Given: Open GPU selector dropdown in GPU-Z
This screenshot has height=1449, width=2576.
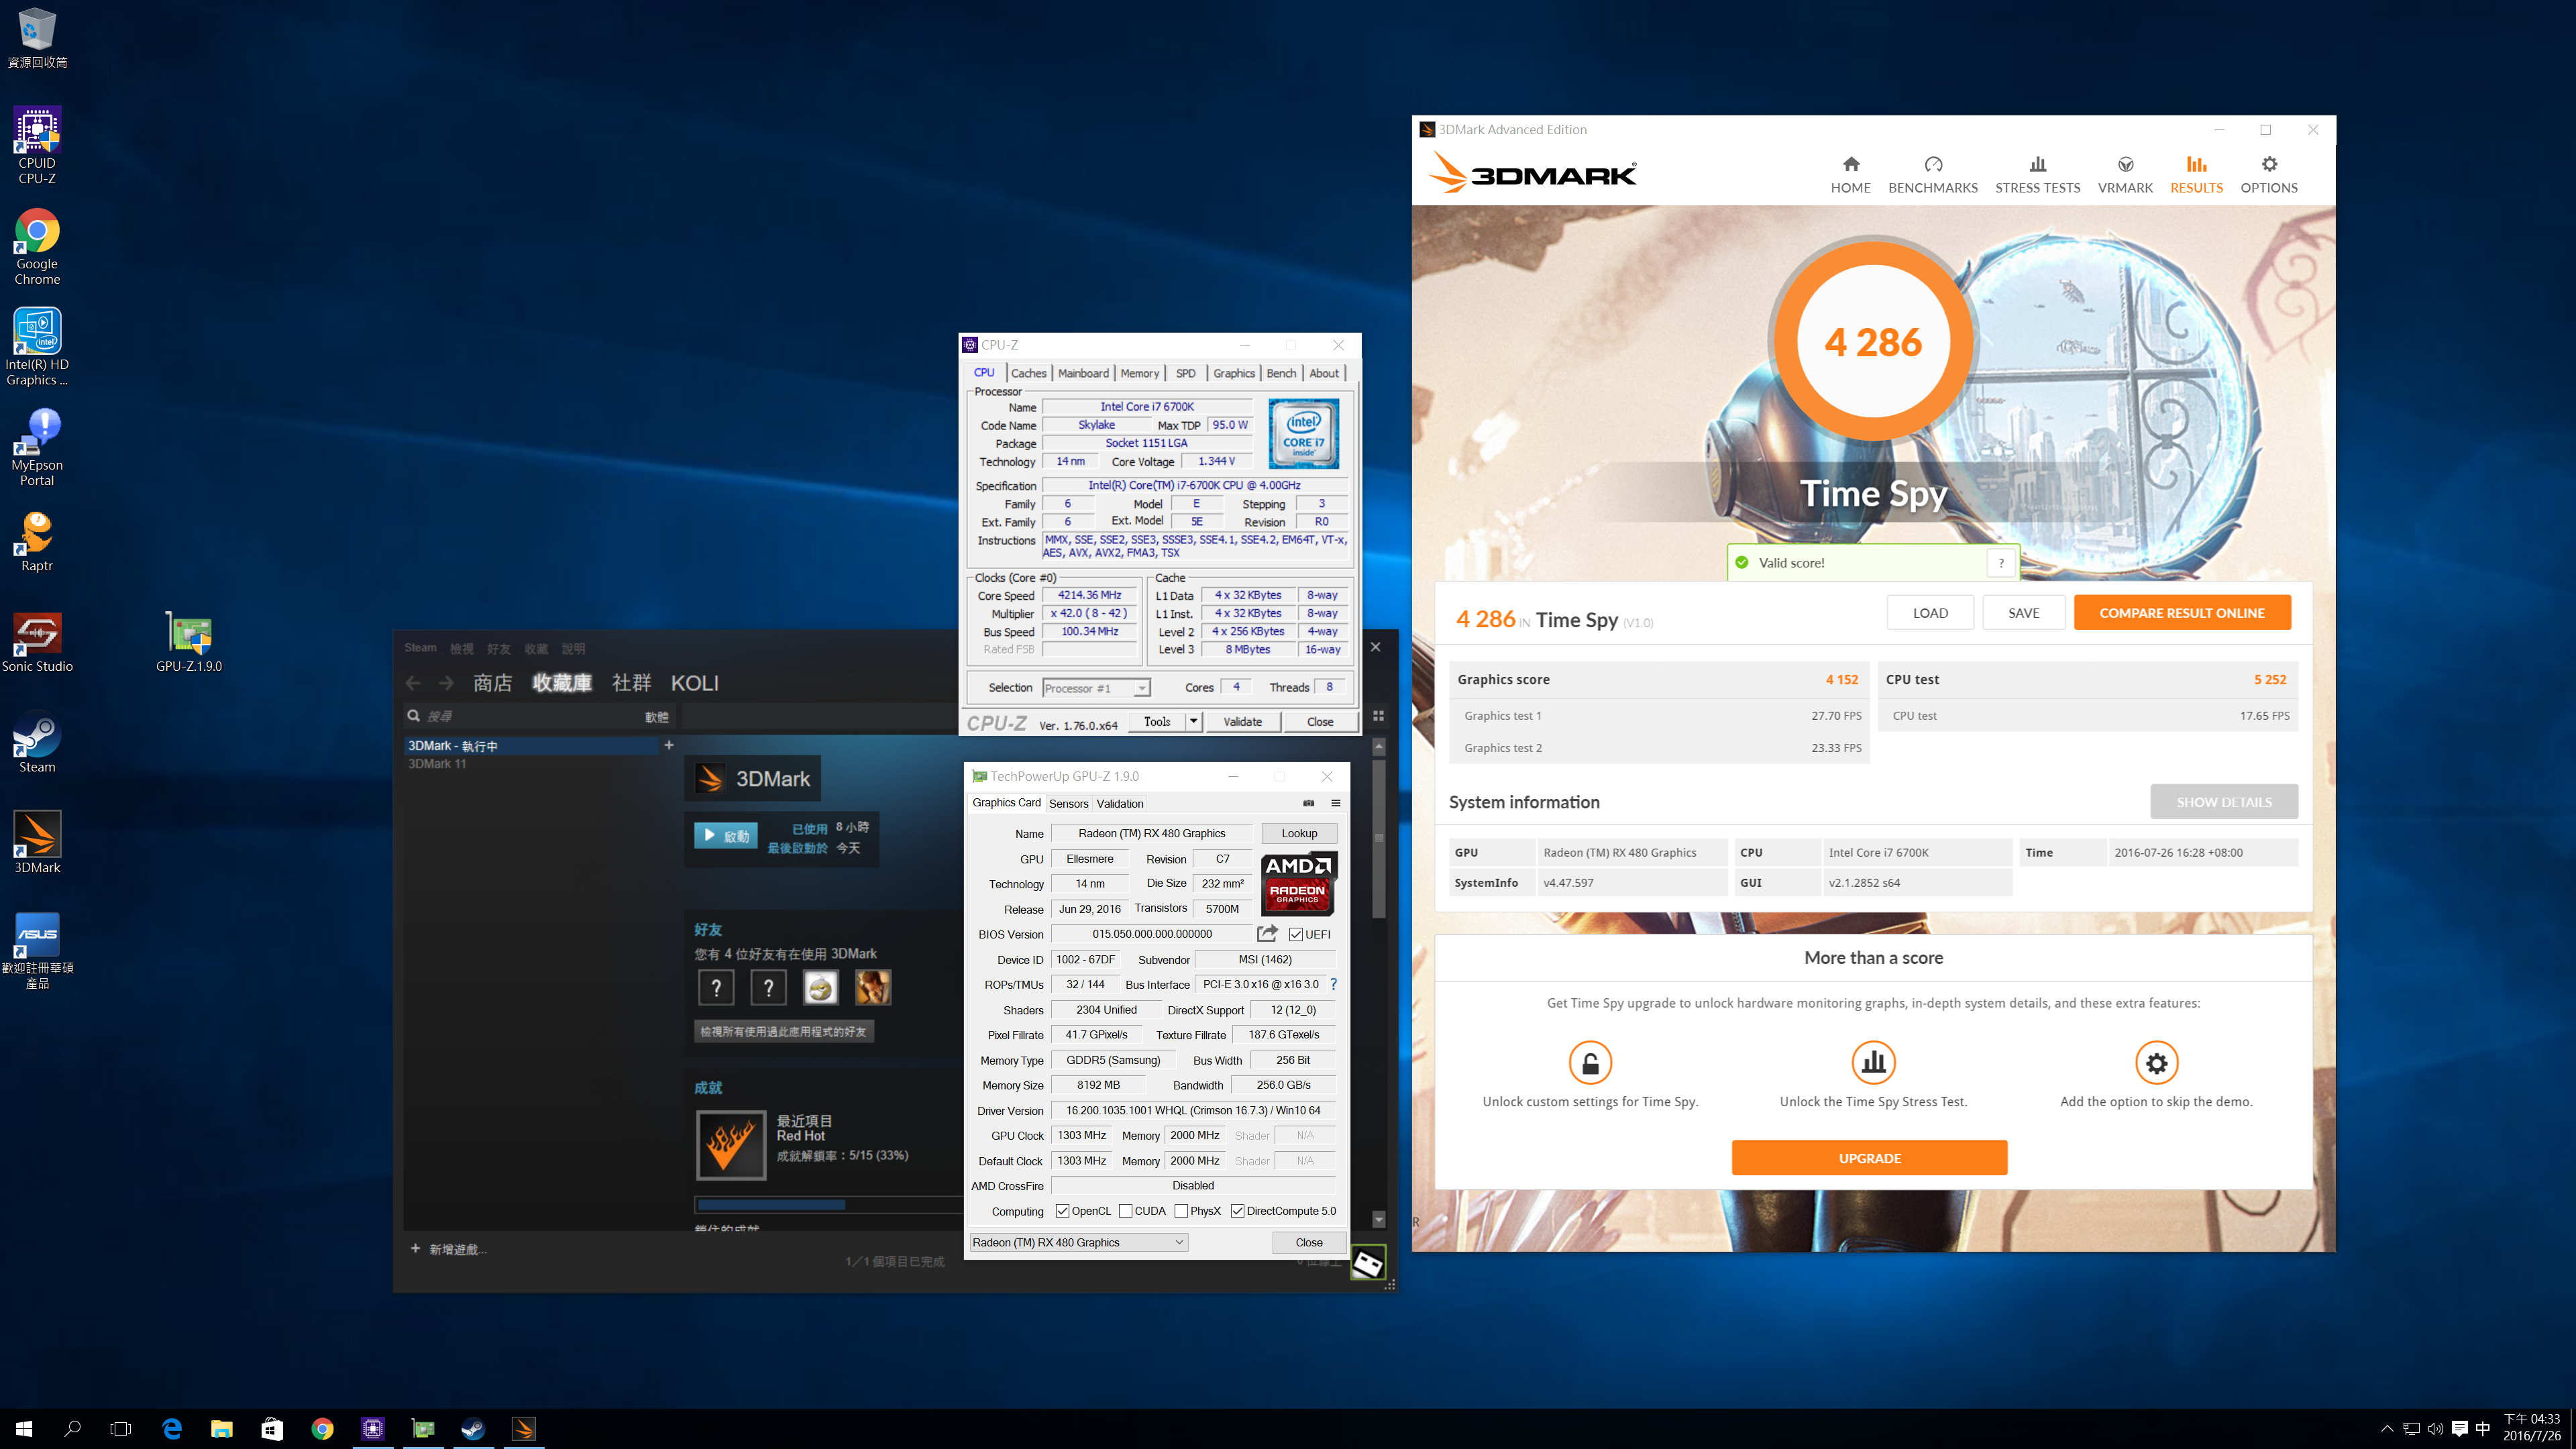Looking at the screenshot, I should [x=1078, y=1242].
